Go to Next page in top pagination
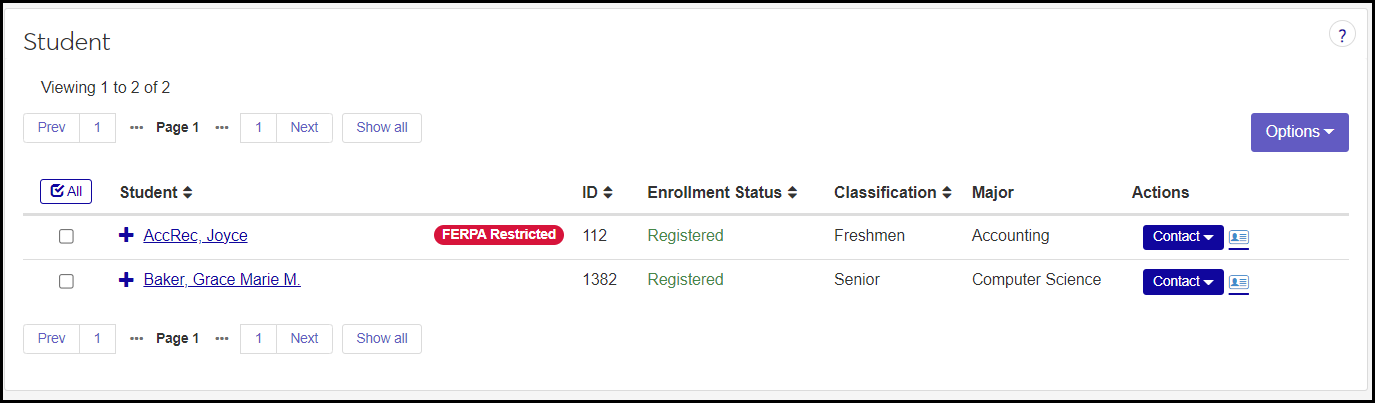 pos(304,128)
